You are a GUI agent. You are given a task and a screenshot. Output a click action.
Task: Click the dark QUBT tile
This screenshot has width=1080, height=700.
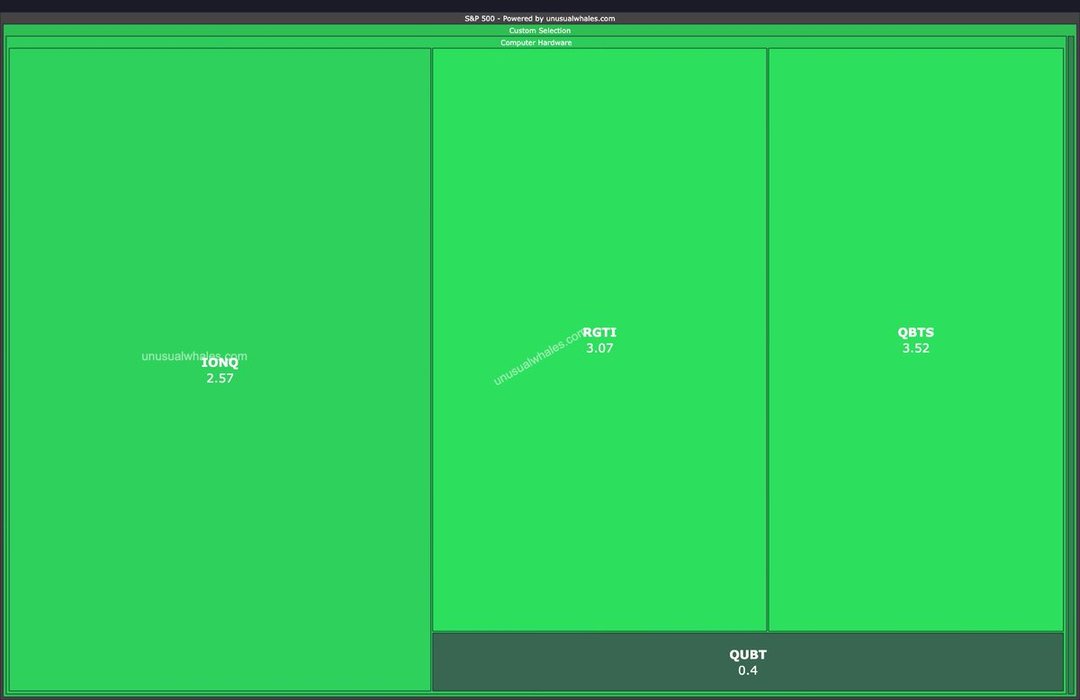[x=747, y=661]
